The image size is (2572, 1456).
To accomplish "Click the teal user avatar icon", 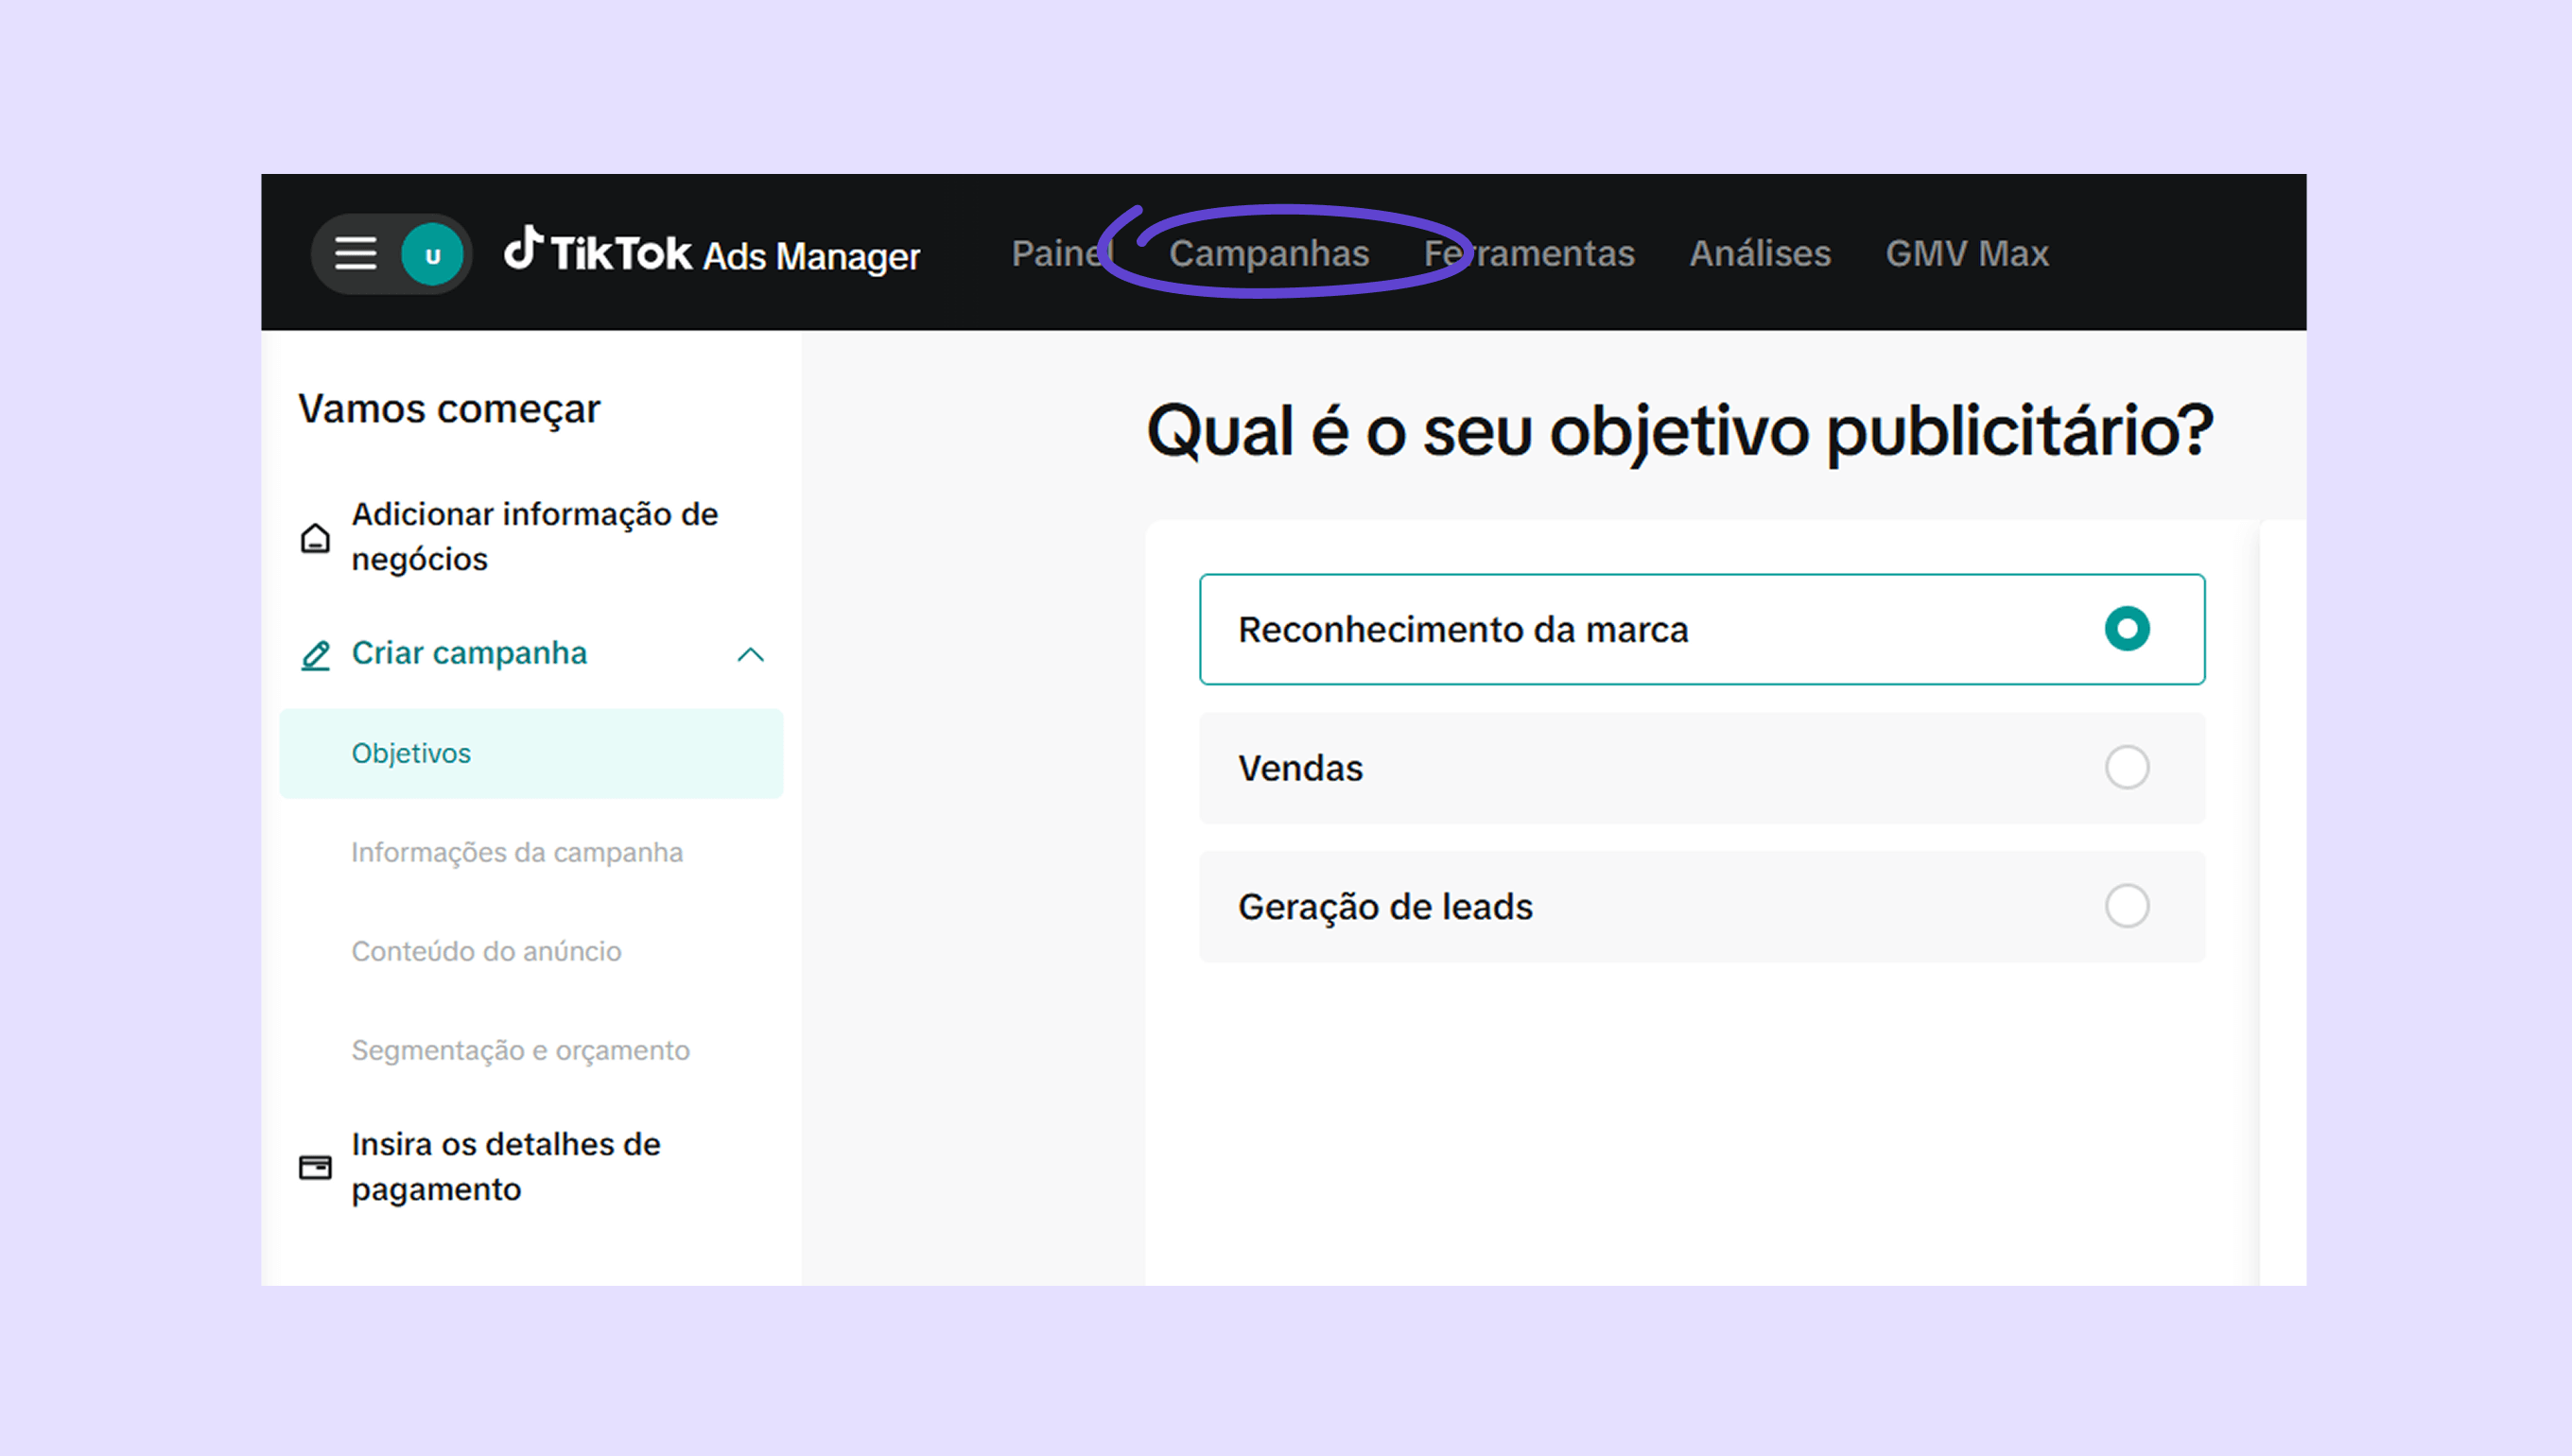I will pyautogui.click(x=432, y=254).
